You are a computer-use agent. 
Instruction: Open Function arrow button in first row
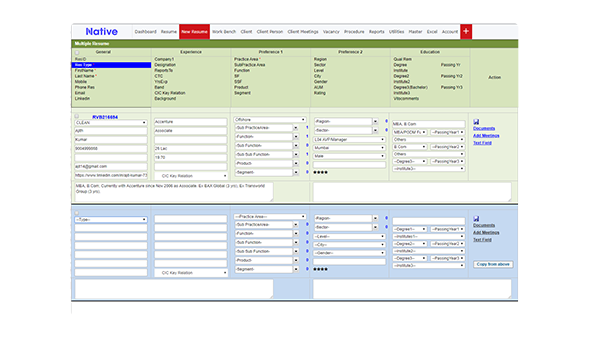[x=296, y=137]
